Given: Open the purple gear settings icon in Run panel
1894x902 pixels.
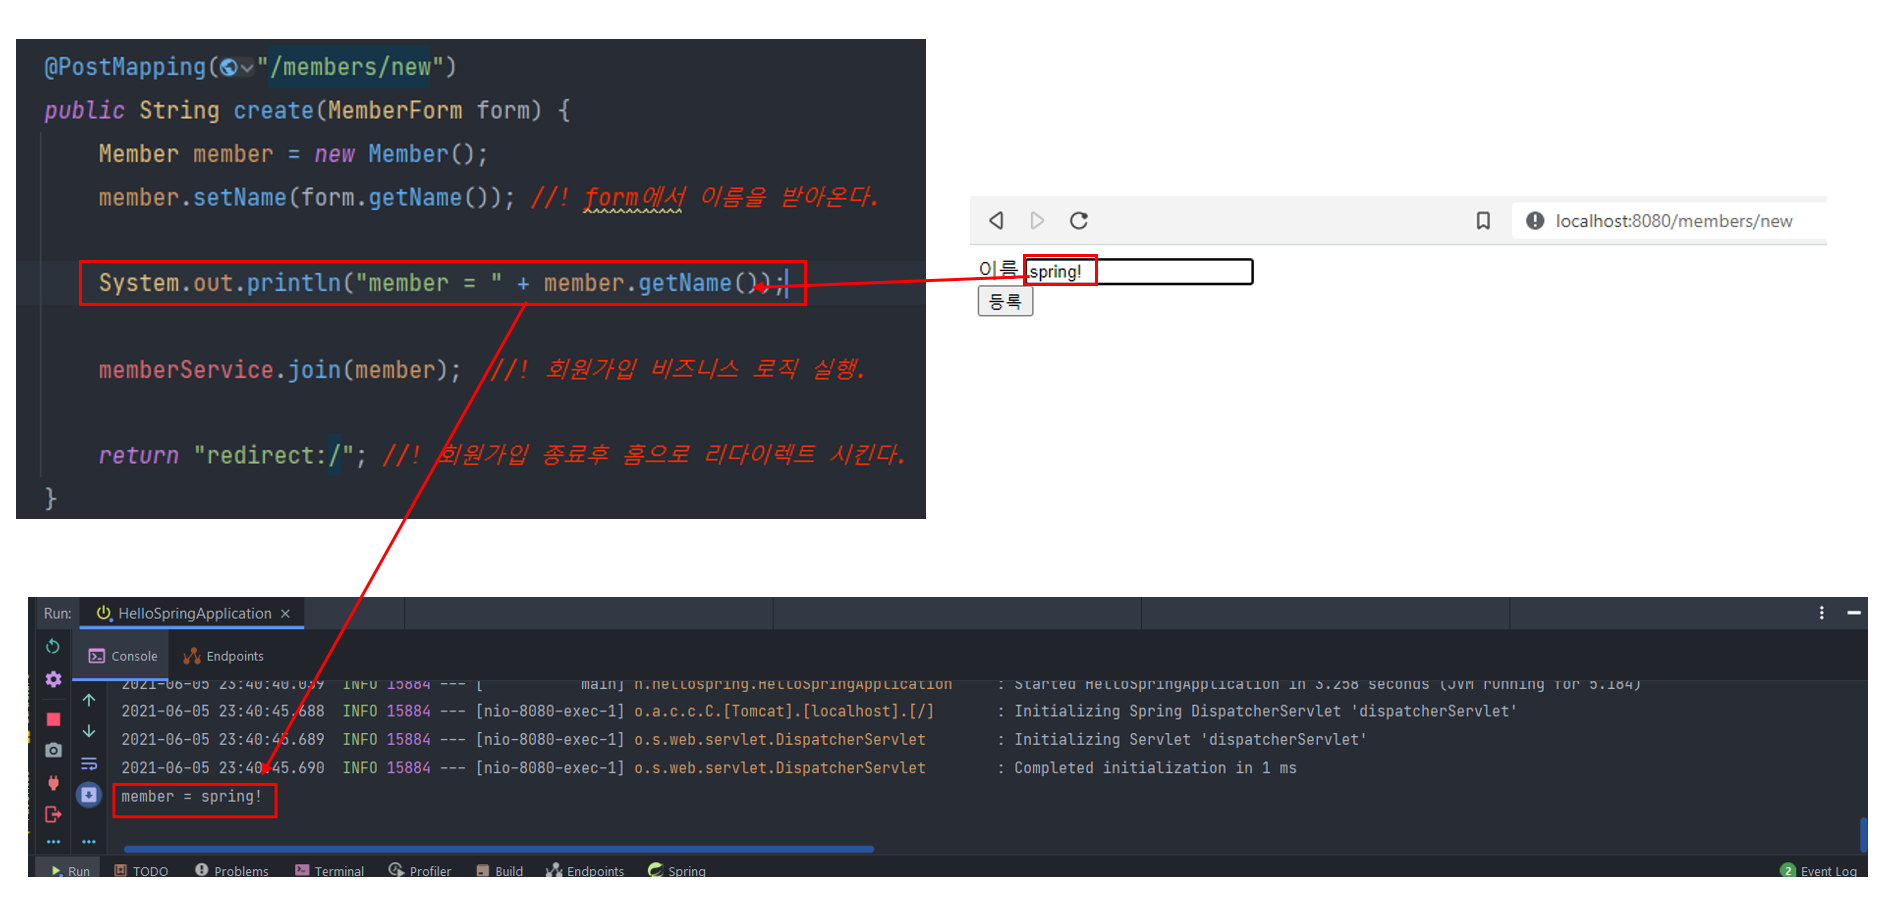Looking at the screenshot, I should [x=53, y=679].
